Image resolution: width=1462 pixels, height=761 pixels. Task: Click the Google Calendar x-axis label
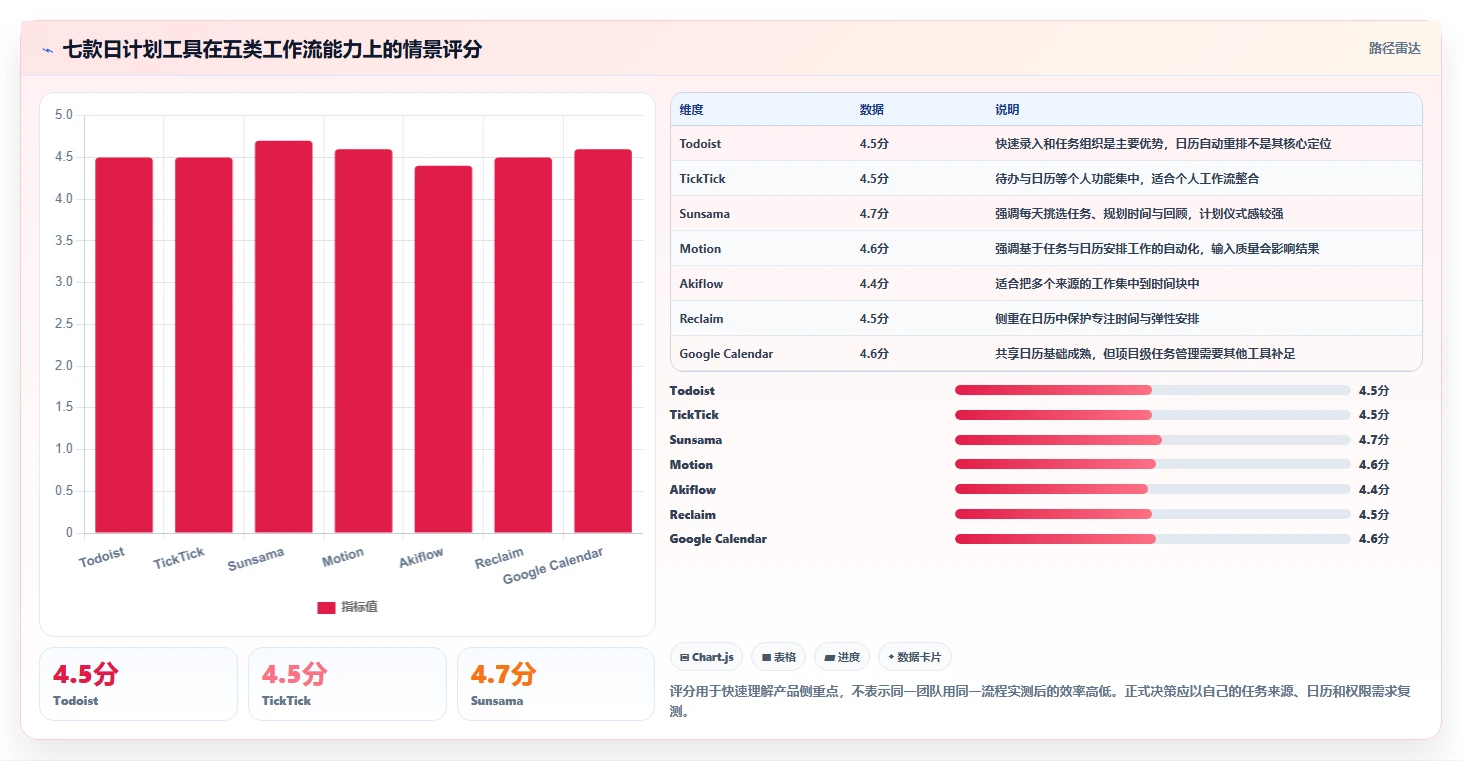coord(553,566)
